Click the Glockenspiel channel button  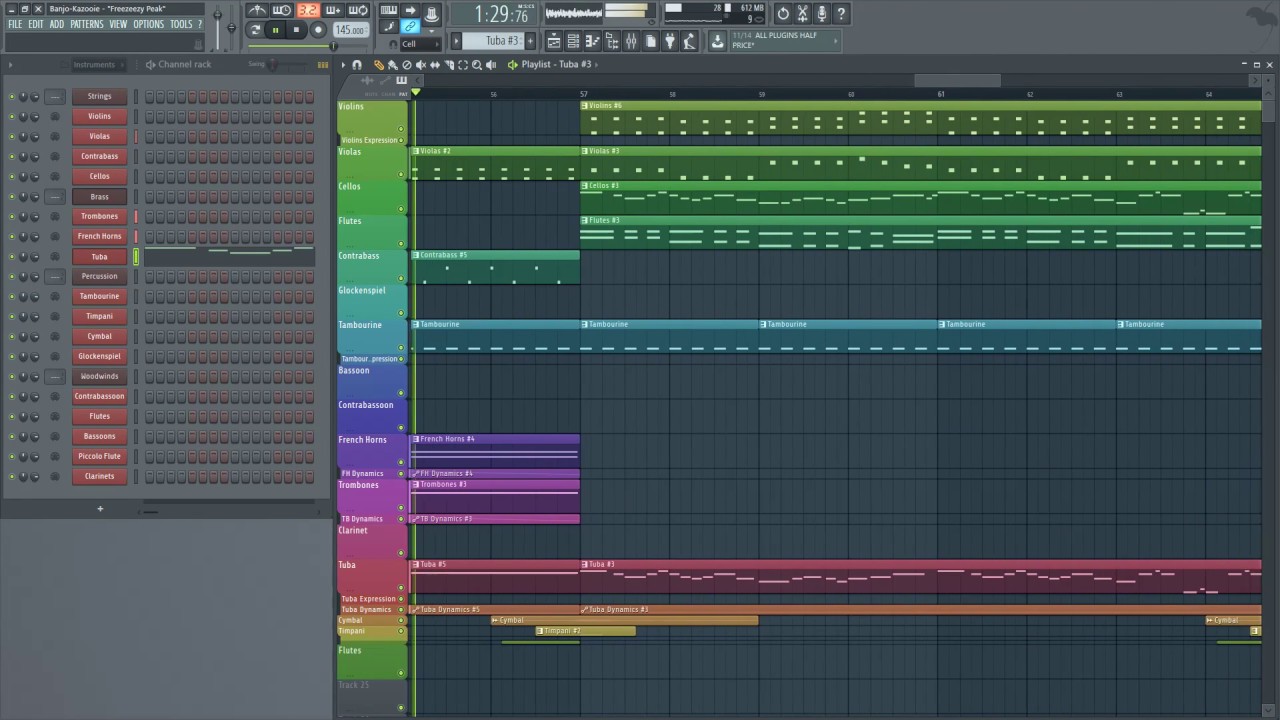(x=99, y=357)
